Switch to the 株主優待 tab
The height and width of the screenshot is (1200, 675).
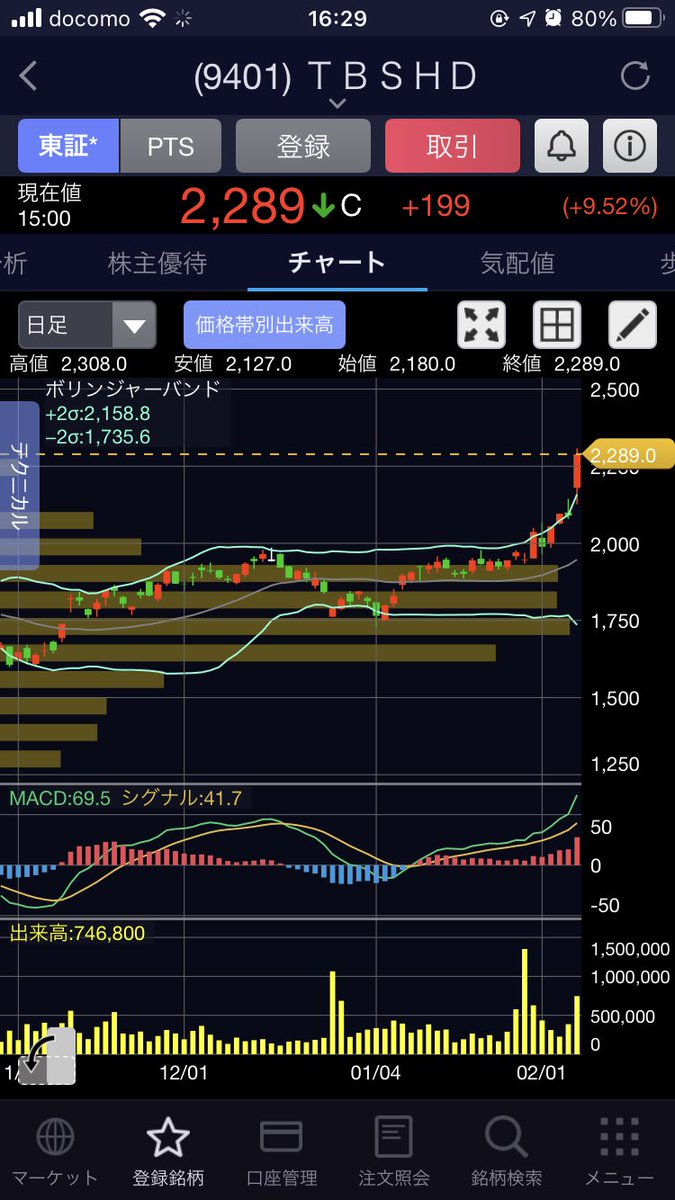click(157, 263)
